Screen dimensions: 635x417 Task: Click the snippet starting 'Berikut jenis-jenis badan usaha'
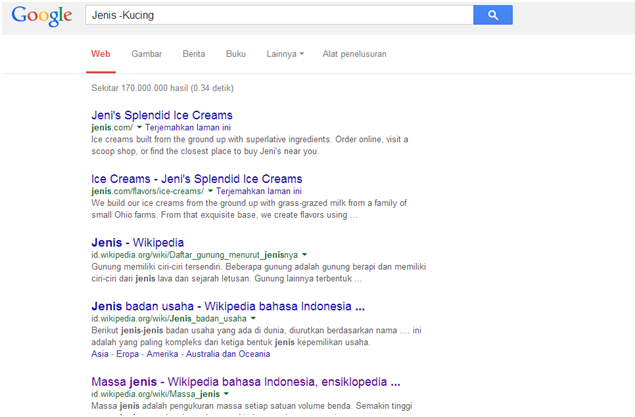pos(256,336)
